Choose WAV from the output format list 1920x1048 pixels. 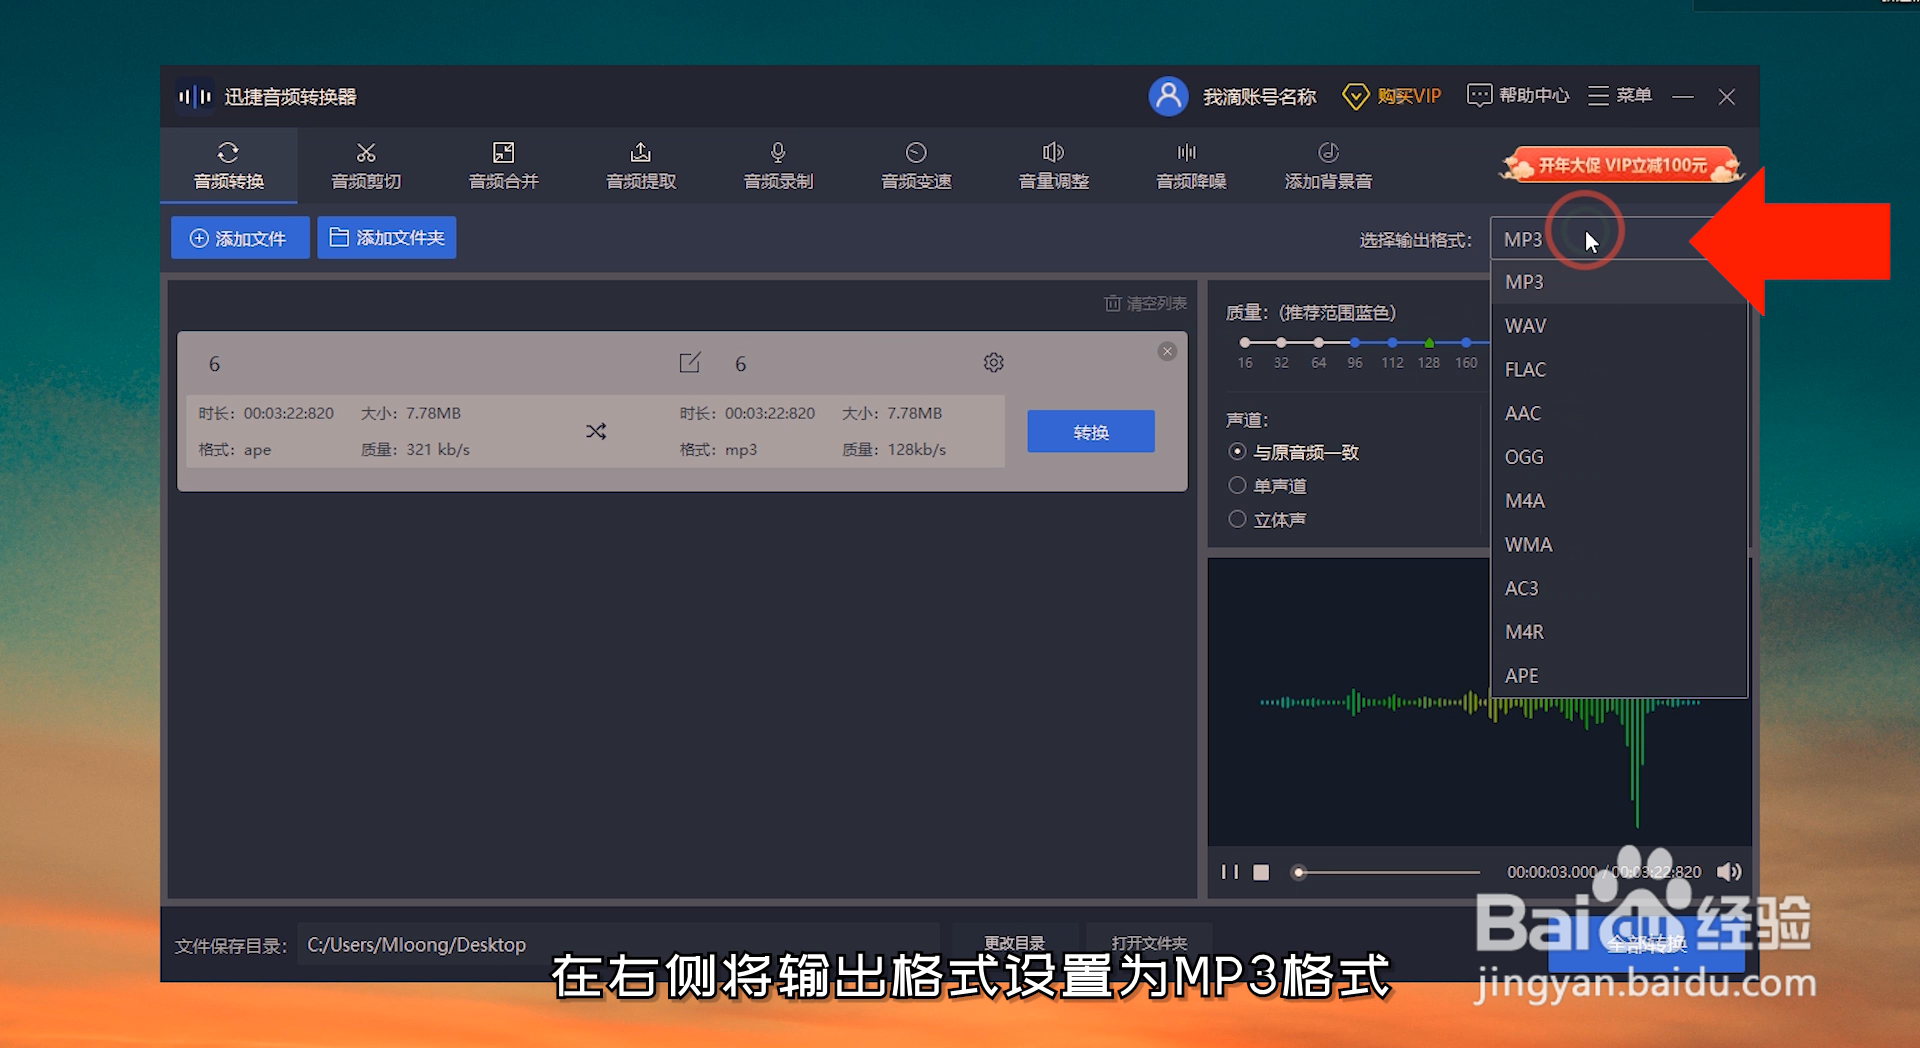[x=1525, y=325]
